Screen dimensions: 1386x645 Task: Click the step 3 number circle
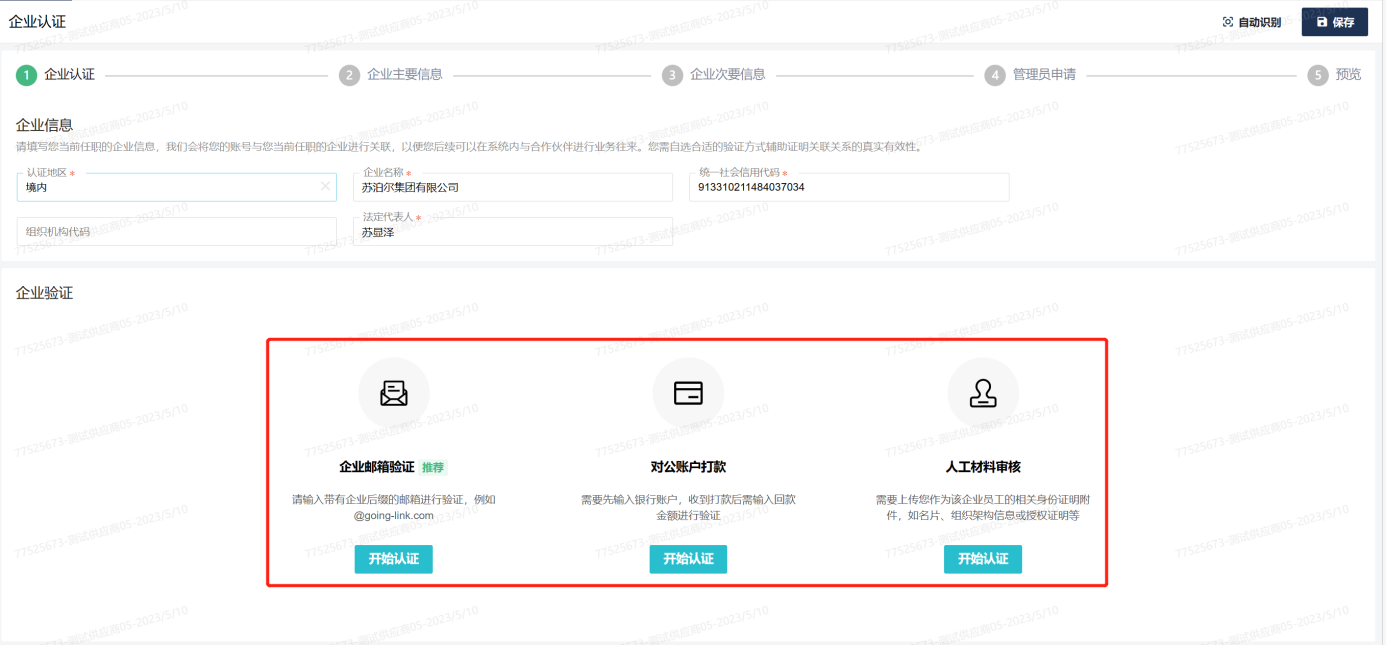click(672, 75)
